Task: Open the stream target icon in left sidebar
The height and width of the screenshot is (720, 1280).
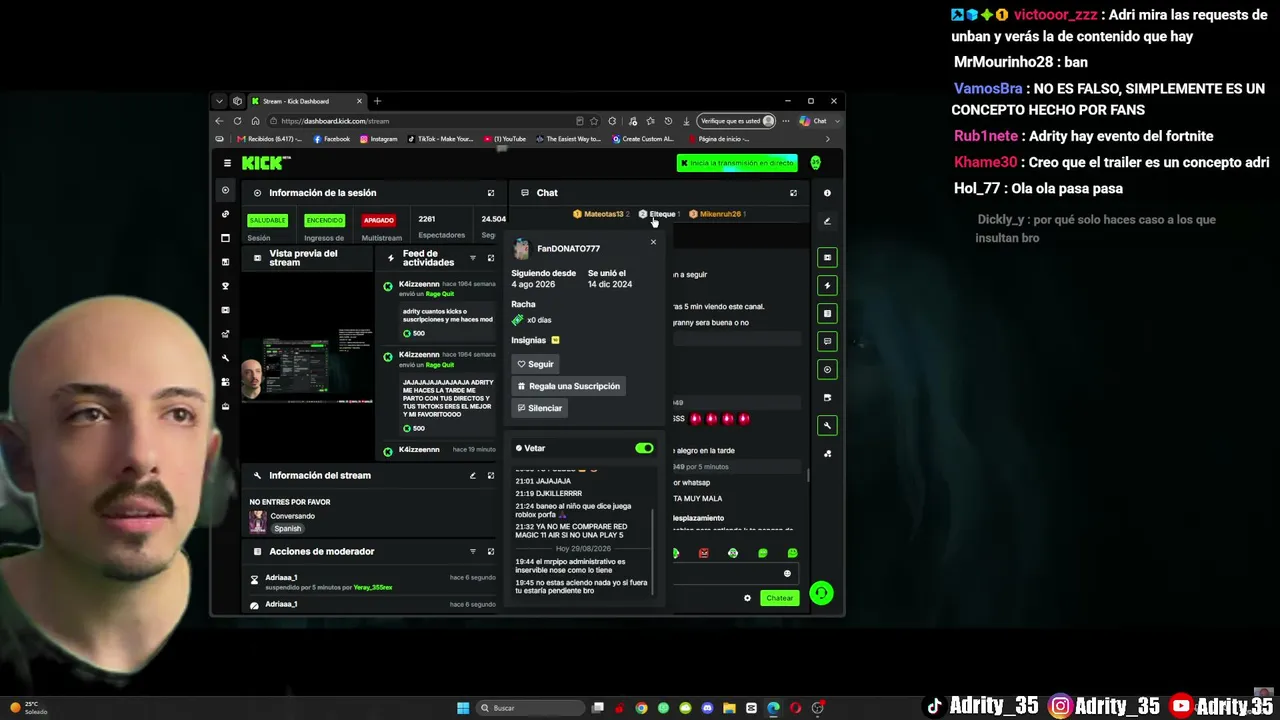Action: coord(225,190)
